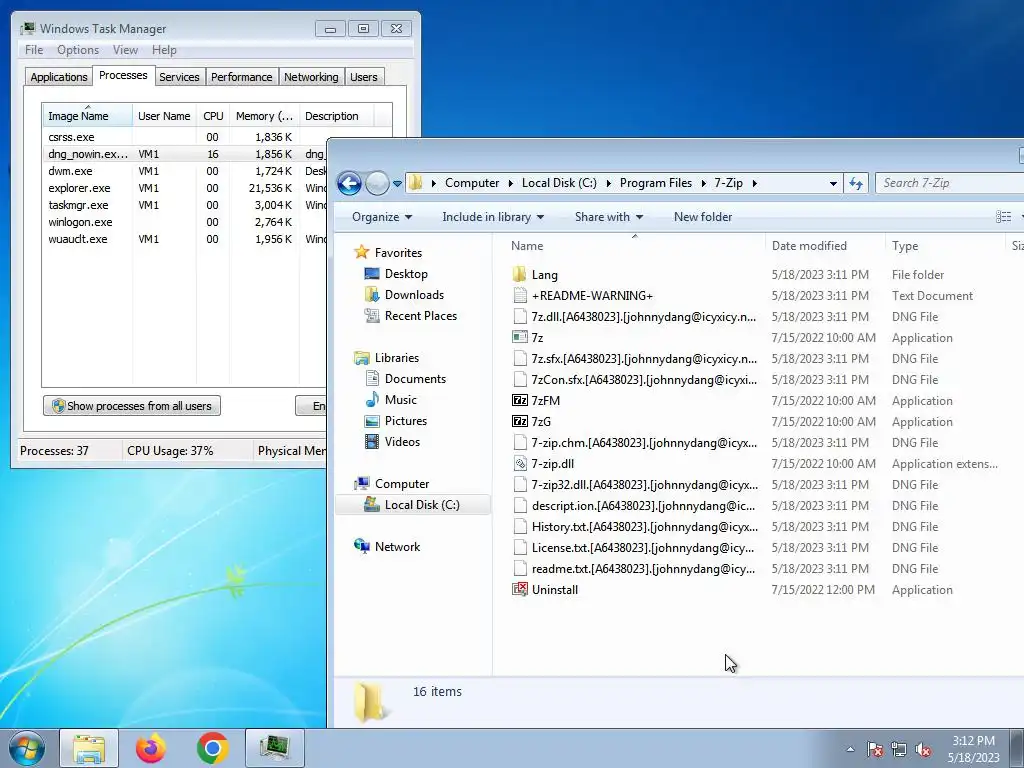Image resolution: width=1024 pixels, height=768 pixels.
Task: Select taskmgr.exe process row
Action: pos(186,205)
